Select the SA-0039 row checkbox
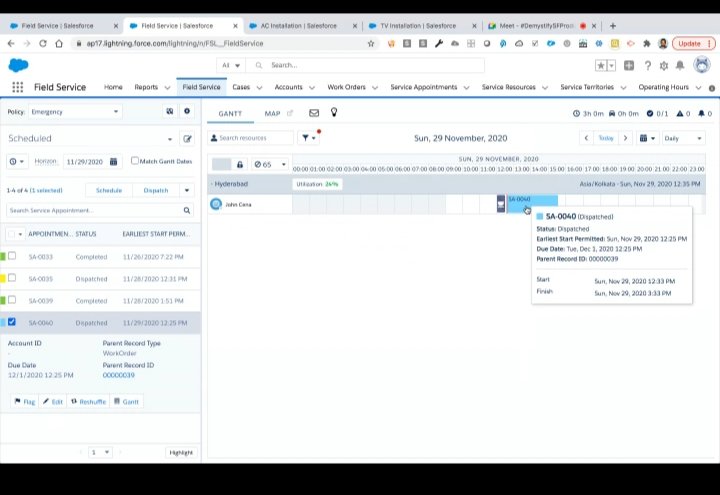This screenshot has height=495, width=720. click(x=12, y=300)
